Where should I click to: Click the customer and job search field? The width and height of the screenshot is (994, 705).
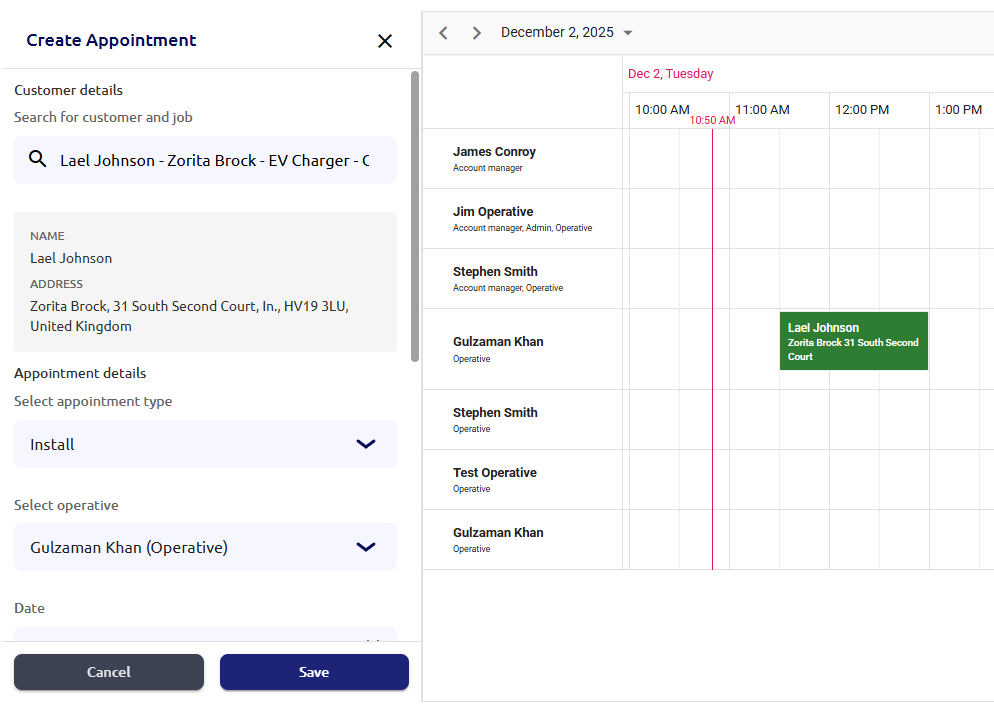(214, 160)
